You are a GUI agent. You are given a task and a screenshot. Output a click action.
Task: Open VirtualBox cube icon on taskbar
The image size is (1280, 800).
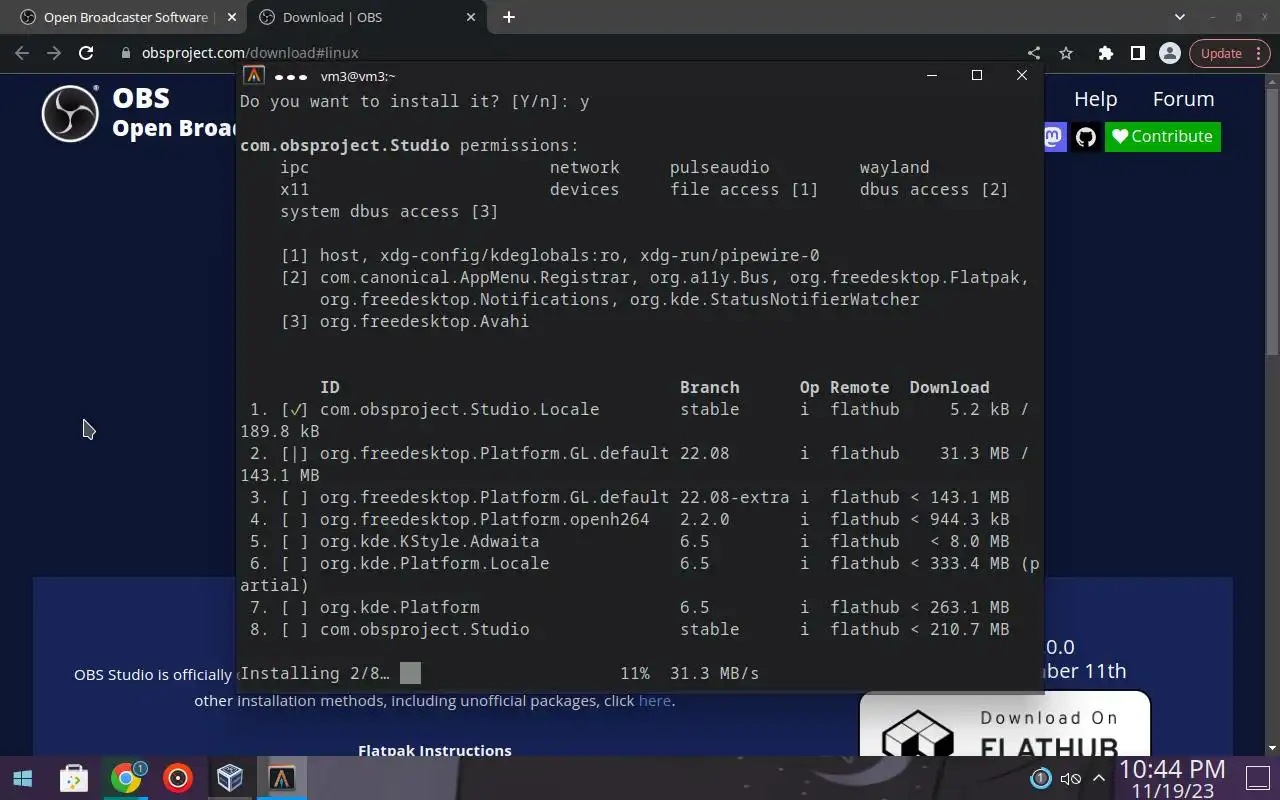(x=230, y=778)
